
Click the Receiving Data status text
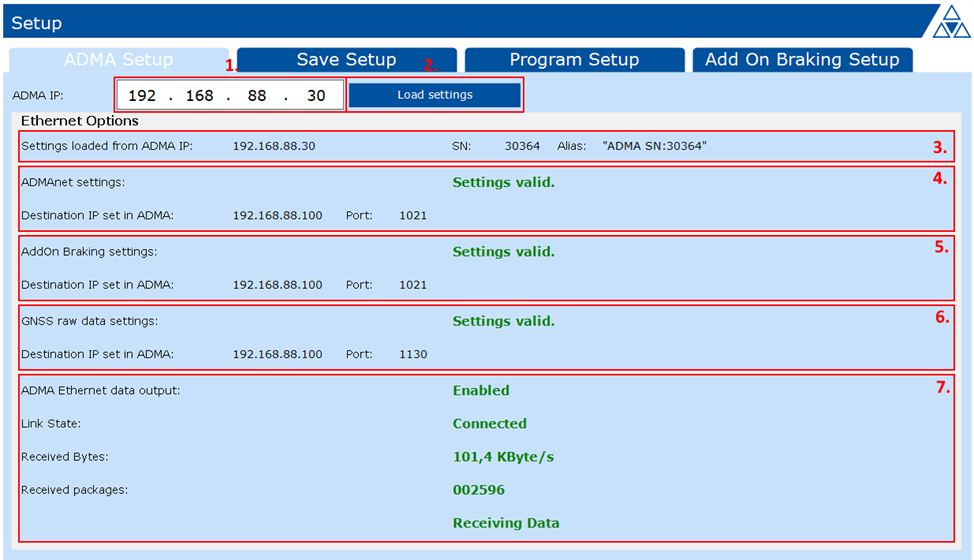click(506, 523)
